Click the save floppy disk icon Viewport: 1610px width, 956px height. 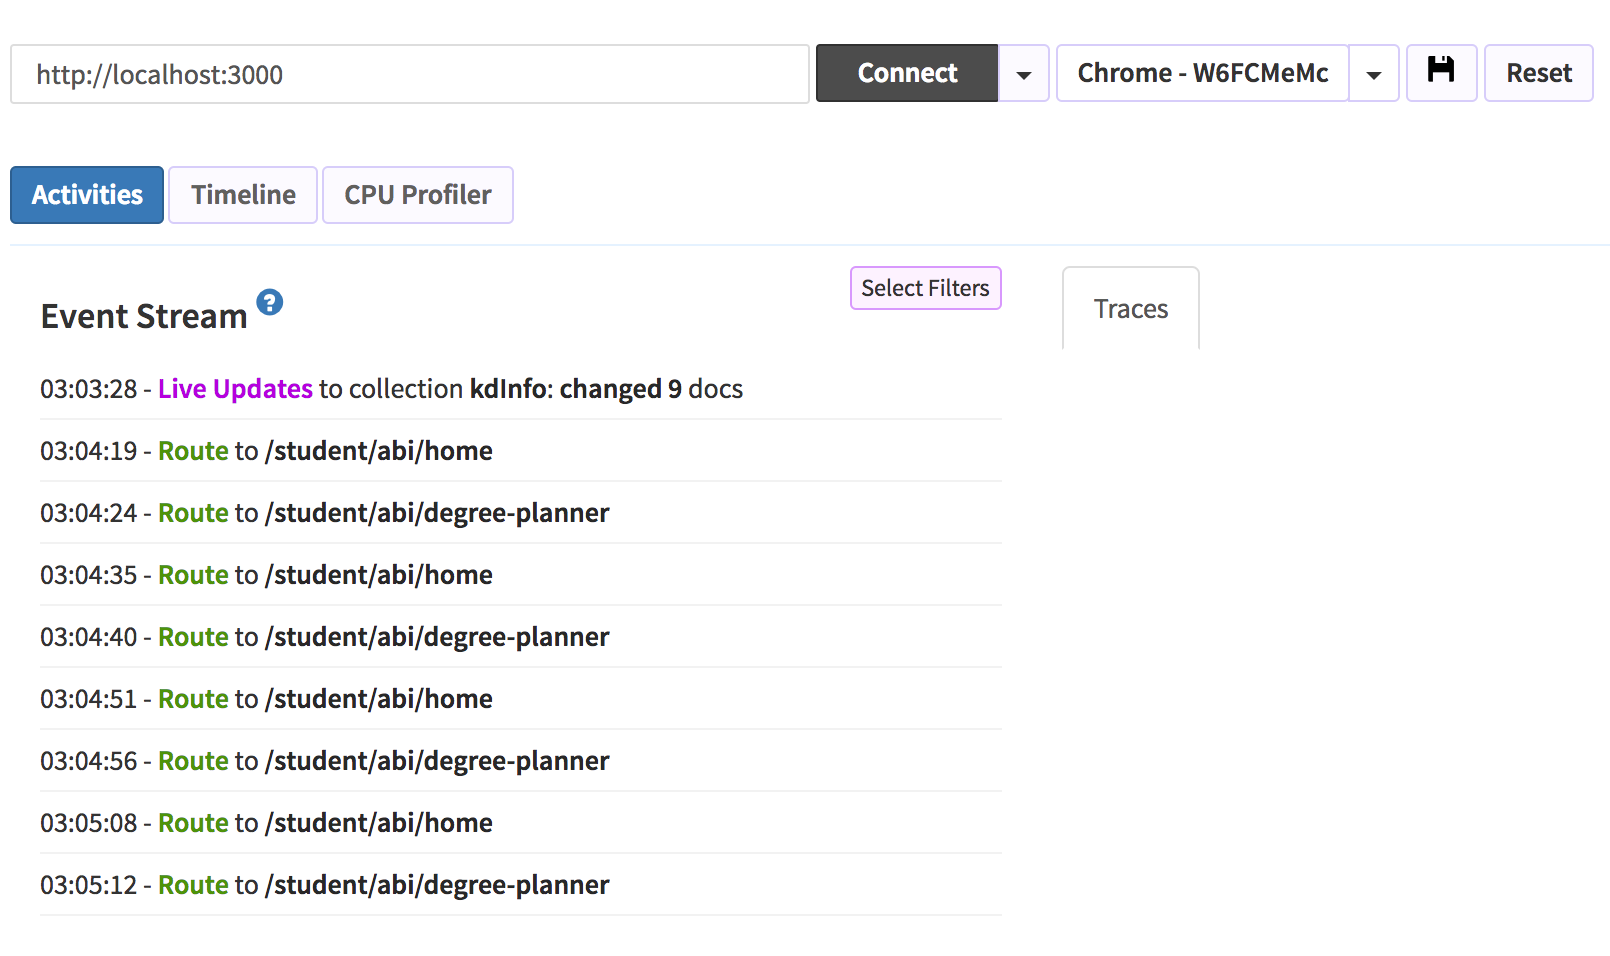(x=1441, y=72)
